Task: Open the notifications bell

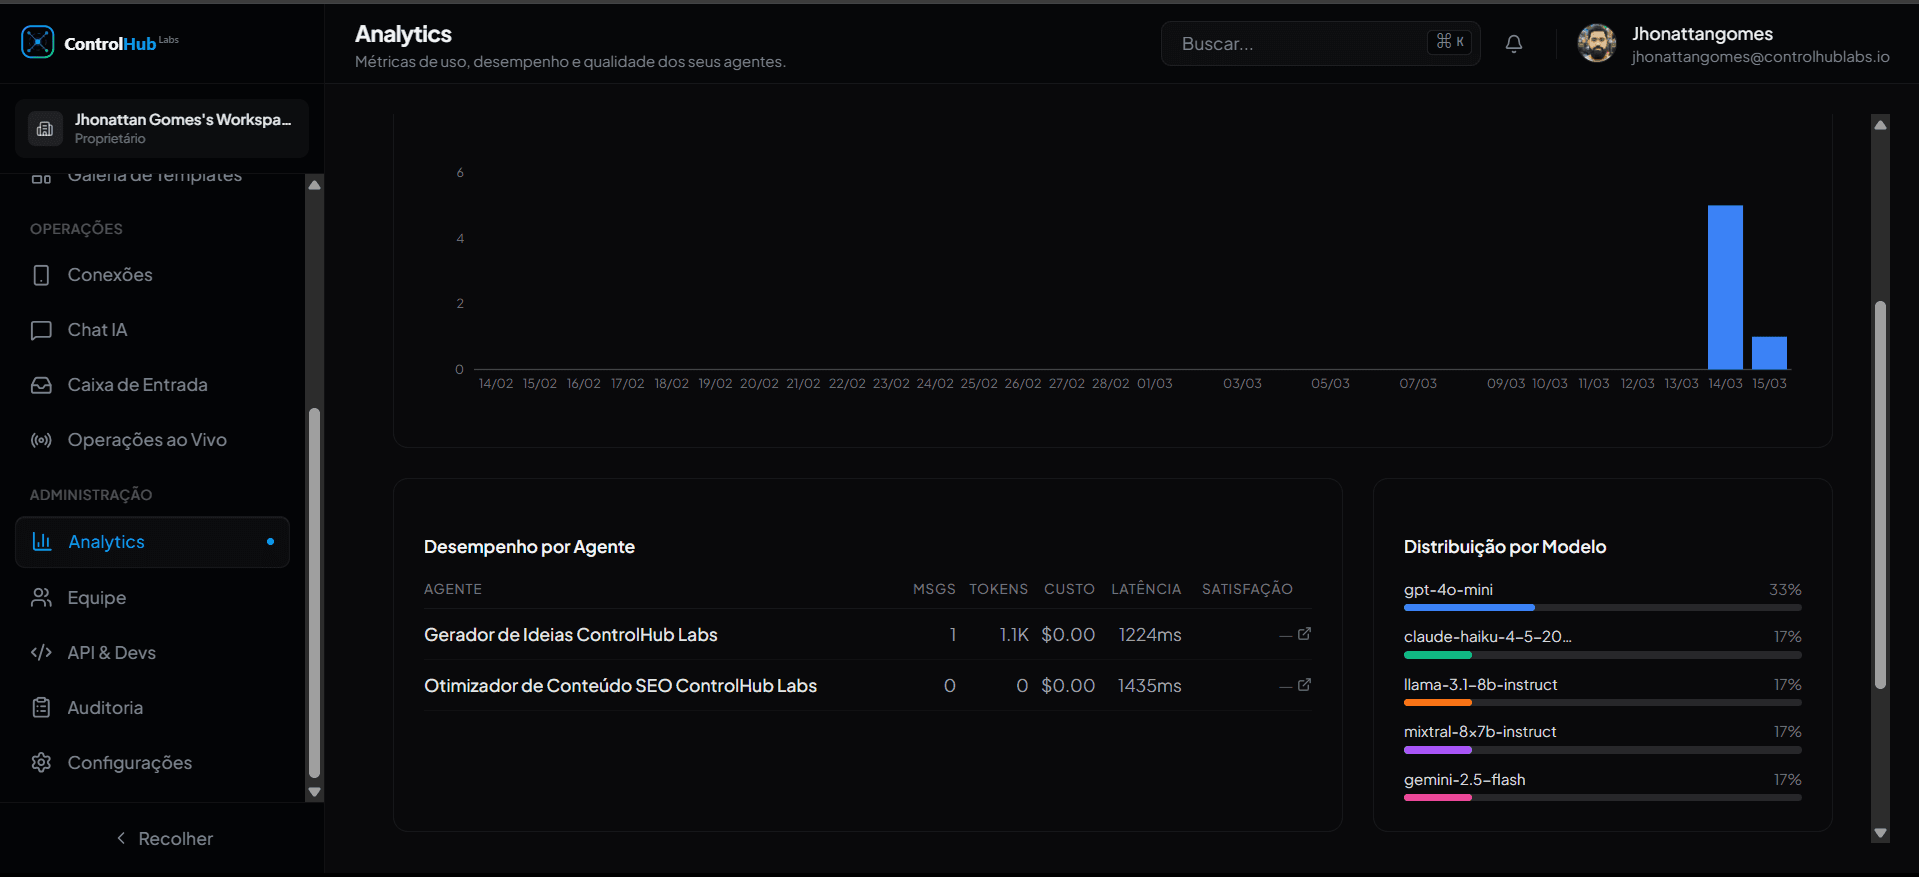Action: pyautogui.click(x=1514, y=43)
